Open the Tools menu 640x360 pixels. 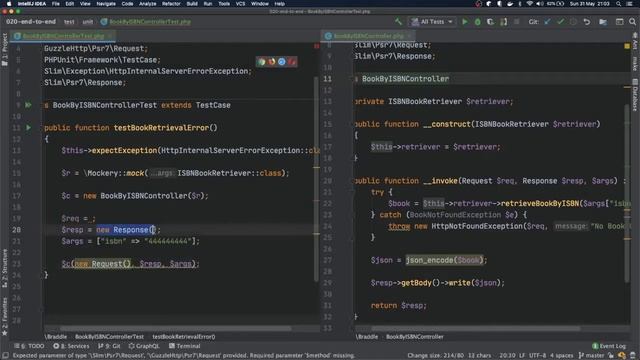pyautogui.click(x=224, y=4)
